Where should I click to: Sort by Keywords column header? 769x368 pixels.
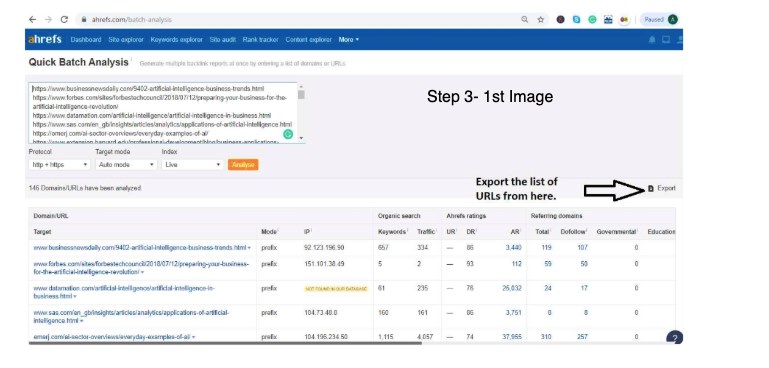392,232
